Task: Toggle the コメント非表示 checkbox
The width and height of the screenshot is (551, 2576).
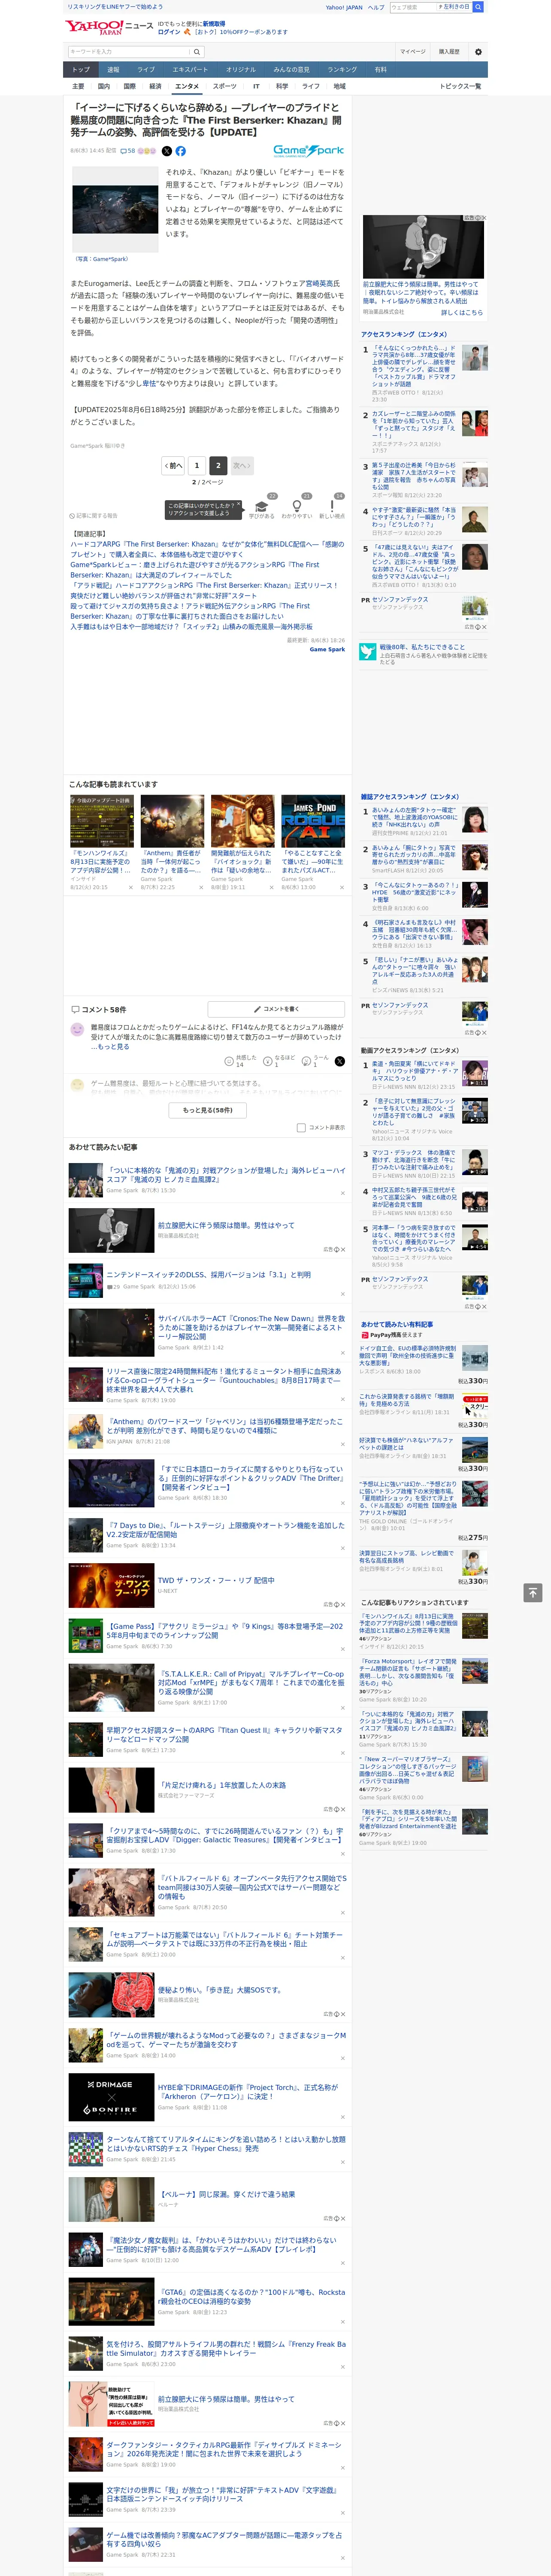Action: [301, 1128]
